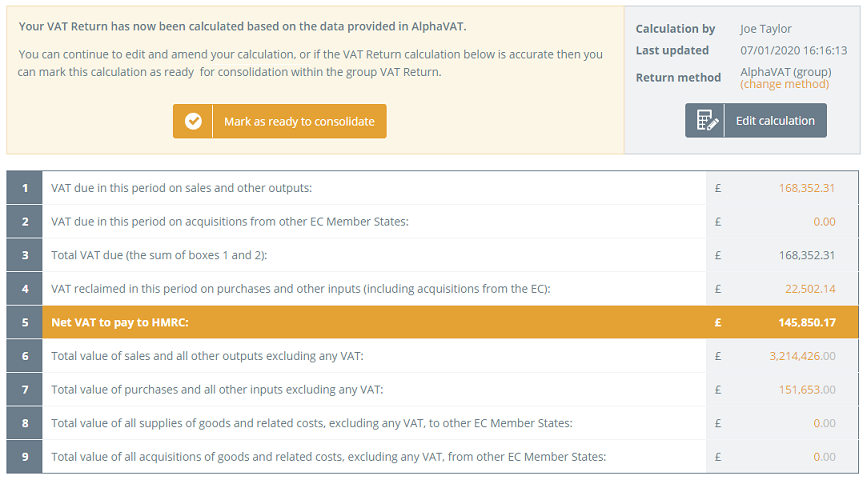Open box 1 value 168,352.31
The image size is (867, 480).
pyautogui.click(x=807, y=188)
